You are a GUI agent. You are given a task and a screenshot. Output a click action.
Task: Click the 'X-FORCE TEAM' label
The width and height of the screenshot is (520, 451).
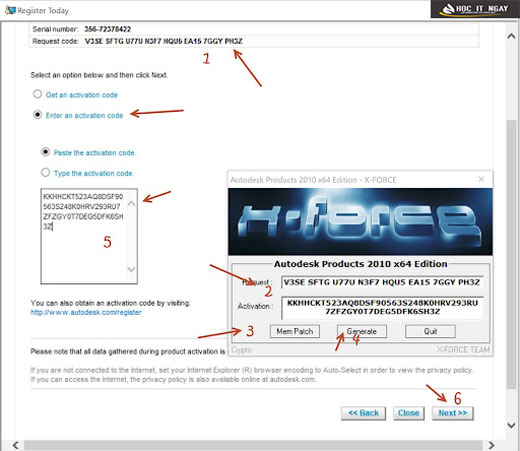463,350
